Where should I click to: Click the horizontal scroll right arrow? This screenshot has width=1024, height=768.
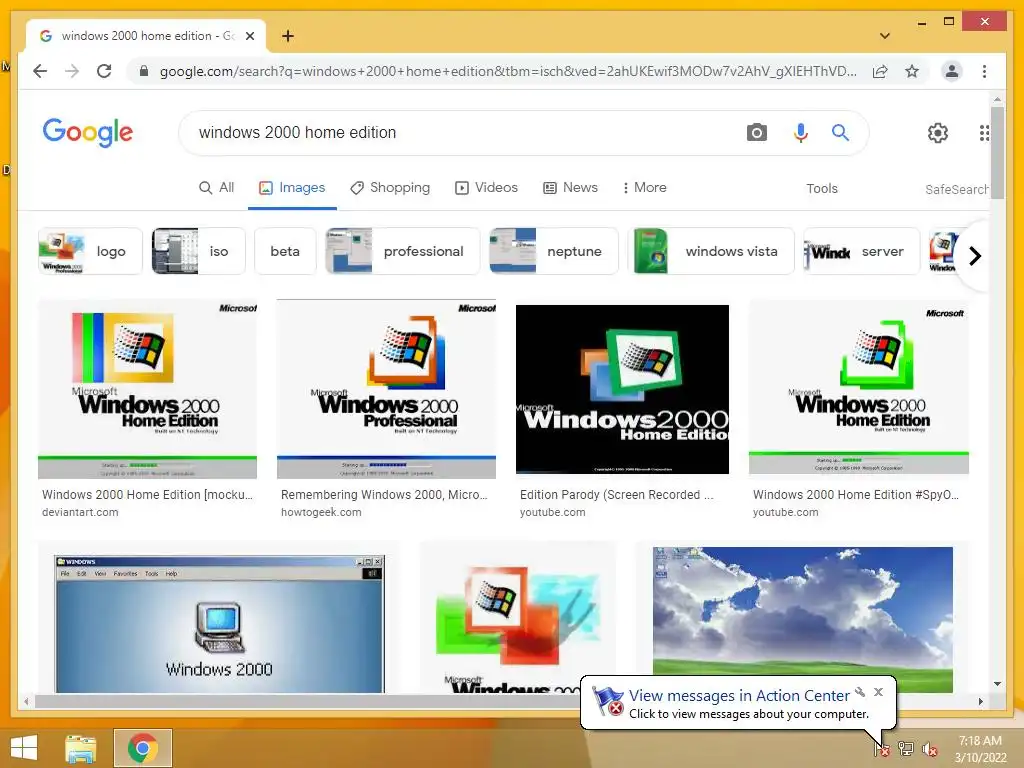point(980,701)
